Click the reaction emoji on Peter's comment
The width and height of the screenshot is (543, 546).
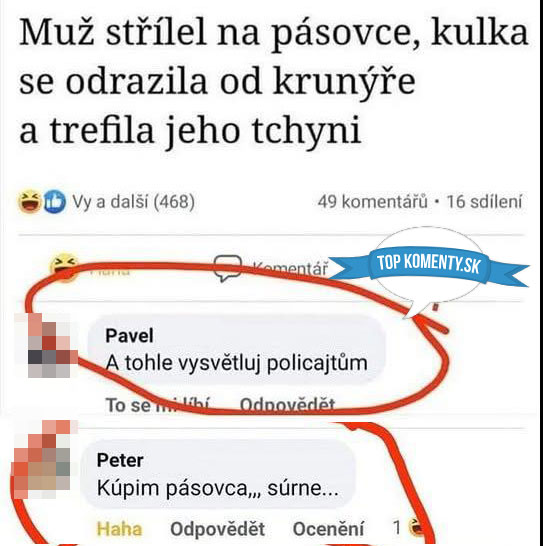[416, 527]
